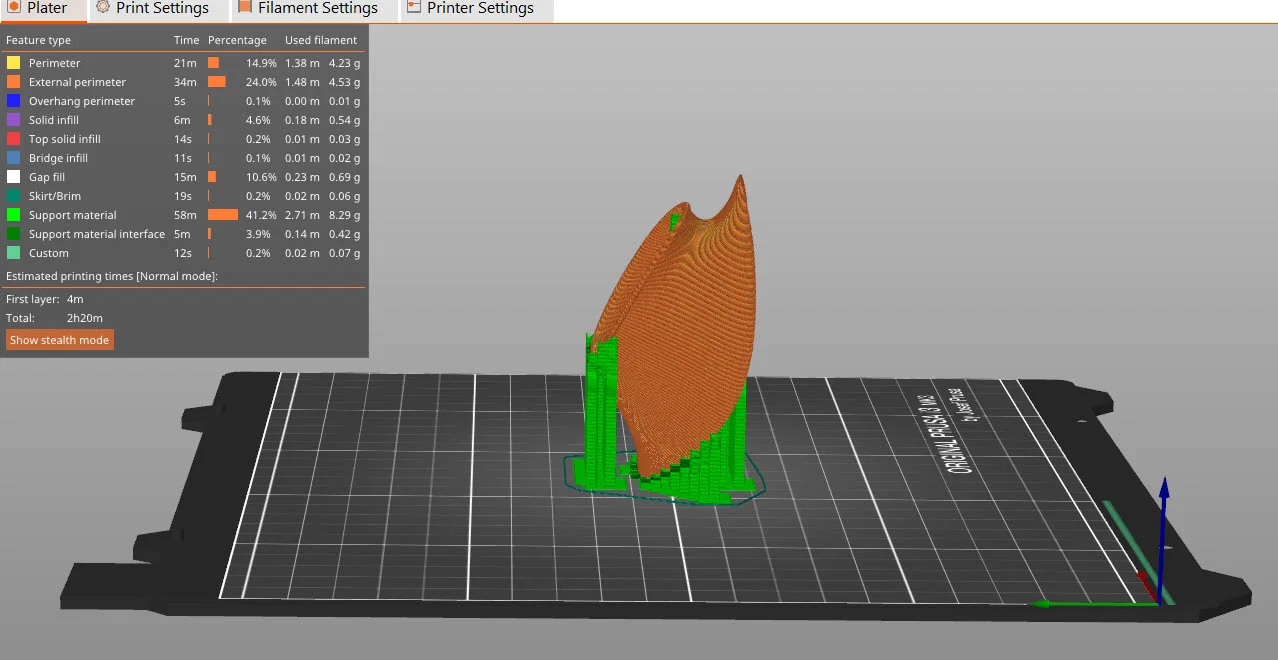Toggle the Skirt/Brim teal swatch

13,196
